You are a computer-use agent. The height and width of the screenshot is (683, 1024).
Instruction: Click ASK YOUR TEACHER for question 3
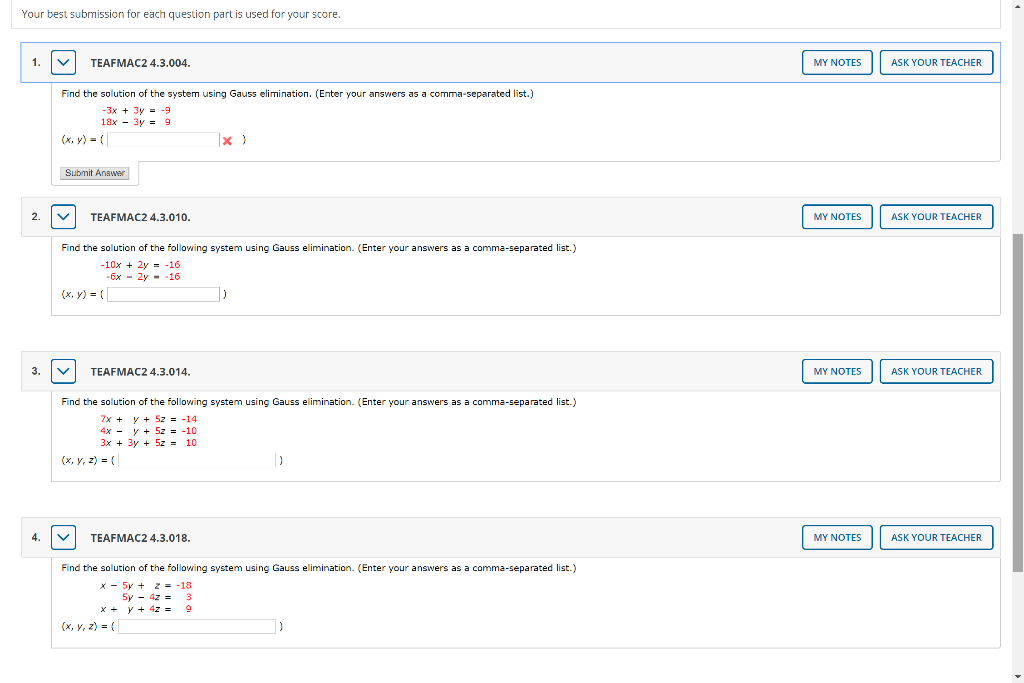tap(936, 371)
